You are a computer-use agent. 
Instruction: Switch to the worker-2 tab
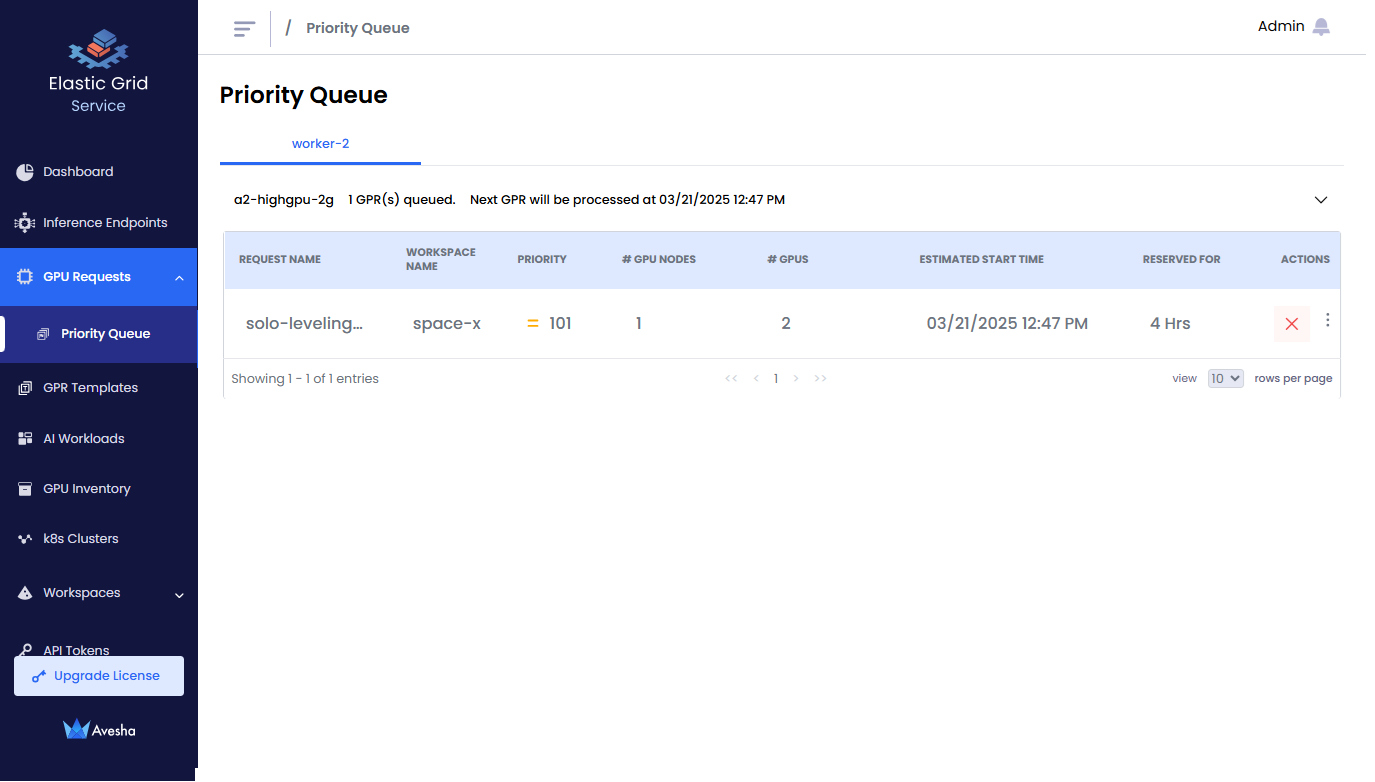point(320,144)
